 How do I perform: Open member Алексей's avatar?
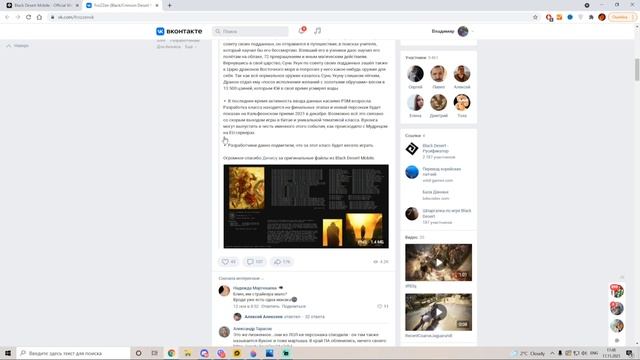tap(462, 74)
